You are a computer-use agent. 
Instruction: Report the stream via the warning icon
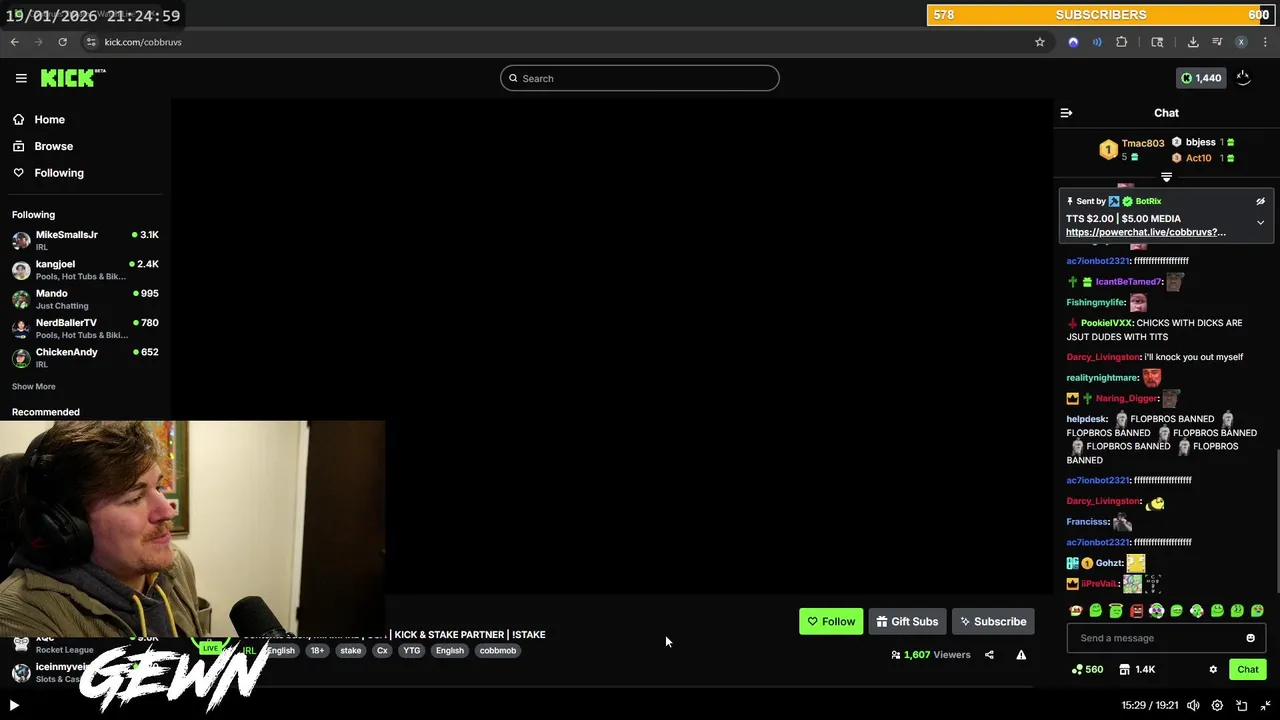point(1021,655)
